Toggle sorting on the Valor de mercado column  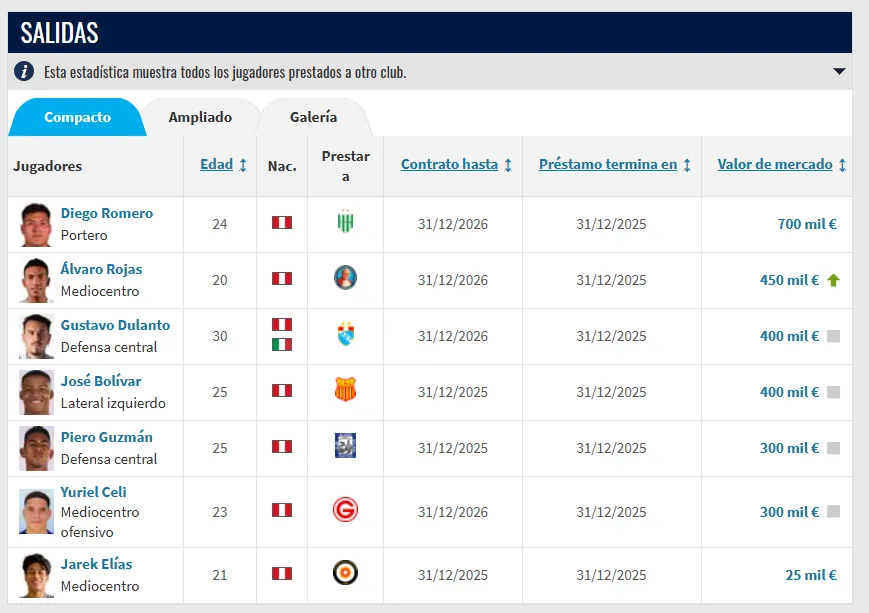[x=777, y=164]
